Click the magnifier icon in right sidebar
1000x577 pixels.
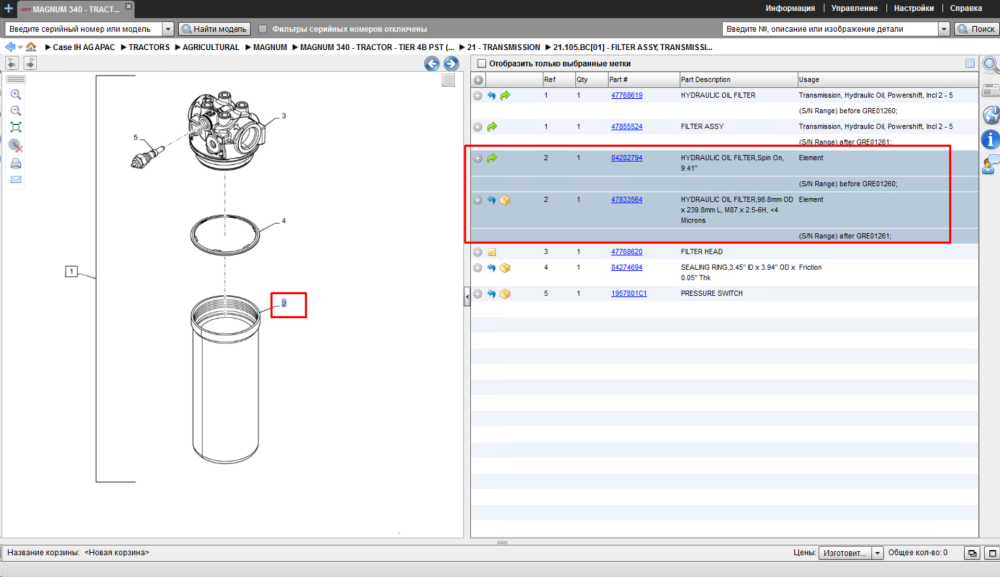tap(990, 64)
